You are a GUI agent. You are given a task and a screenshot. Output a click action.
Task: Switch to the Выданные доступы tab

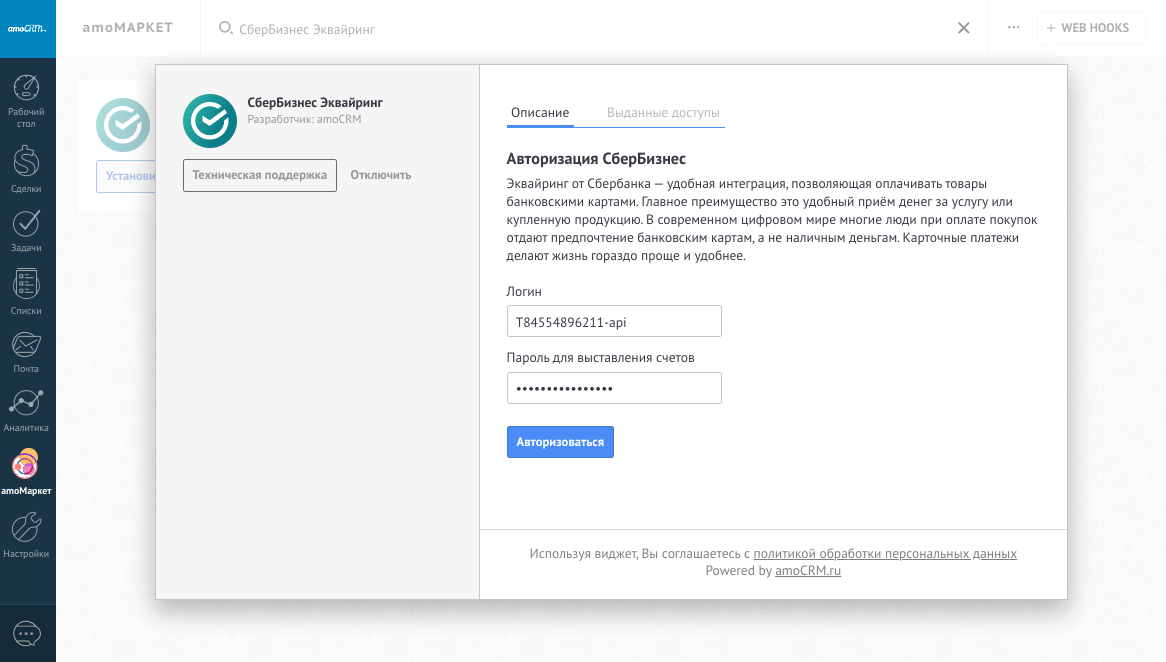[x=663, y=113]
